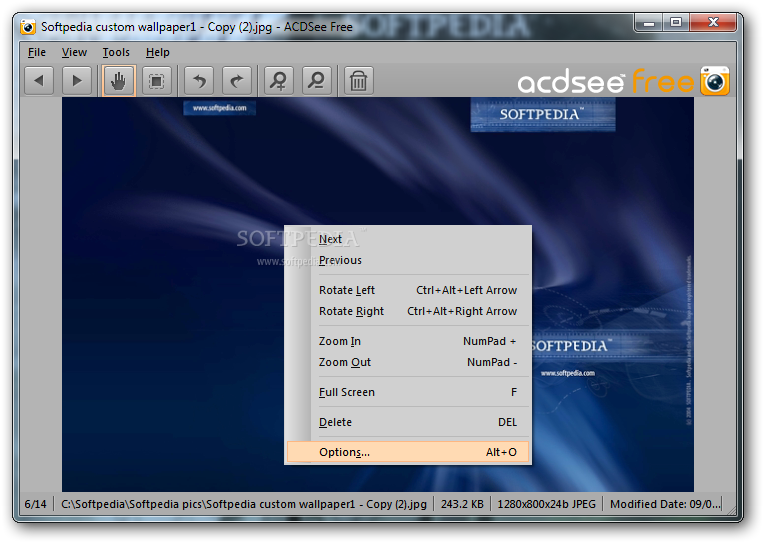The height and width of the screenshot is (543, 764).
Task: Maximize the ACDSee Free window
Action: [x=676, y=22]
